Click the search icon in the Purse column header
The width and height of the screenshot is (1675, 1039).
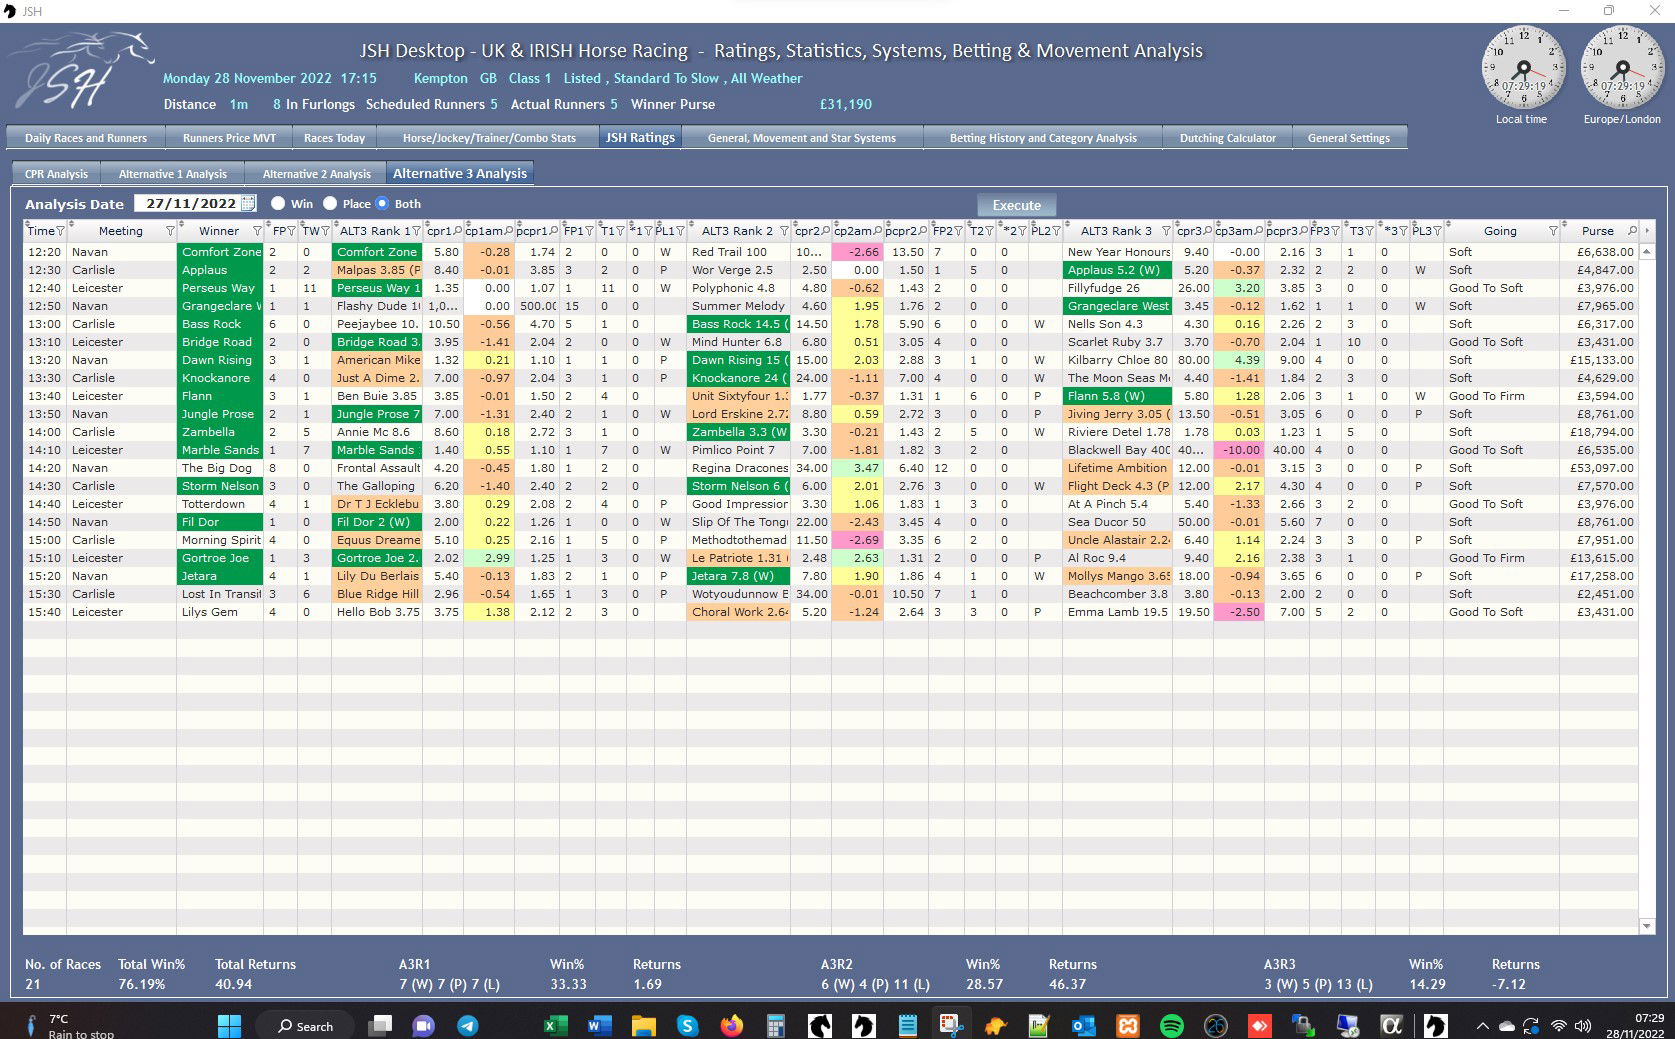click(x=1632, y=231)
